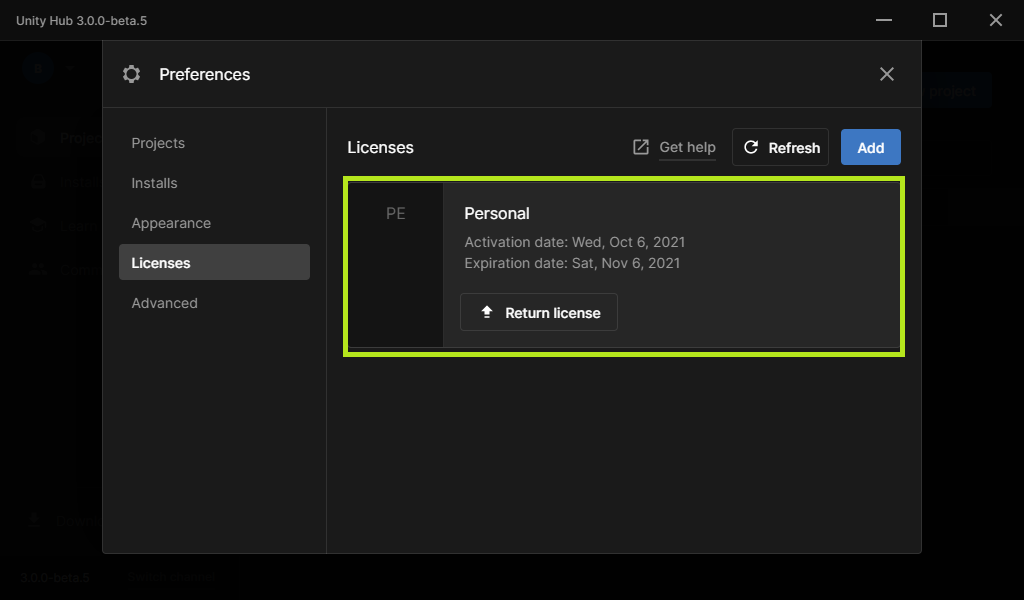Open the Projects preferences section
This screenshot has height=600, width=1024.
[x=158, y=143]
